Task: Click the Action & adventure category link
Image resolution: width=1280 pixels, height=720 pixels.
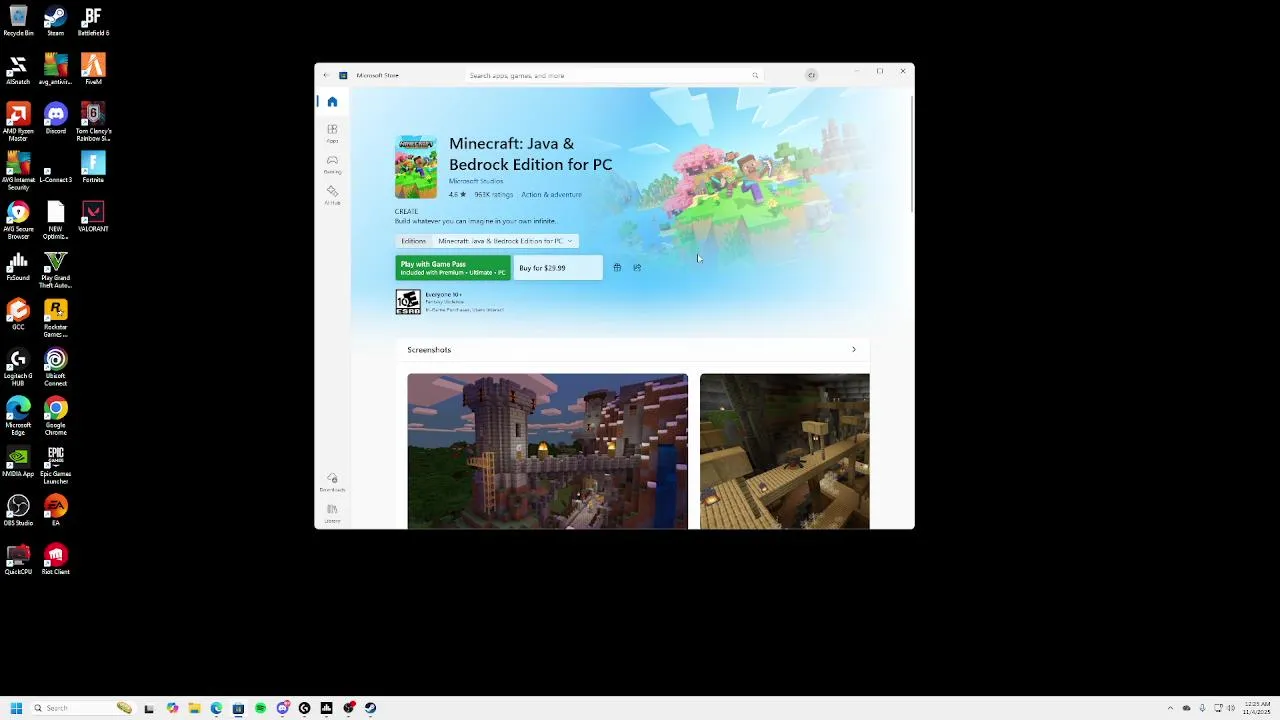Action: pyautogui.click(x=551, y=195)
